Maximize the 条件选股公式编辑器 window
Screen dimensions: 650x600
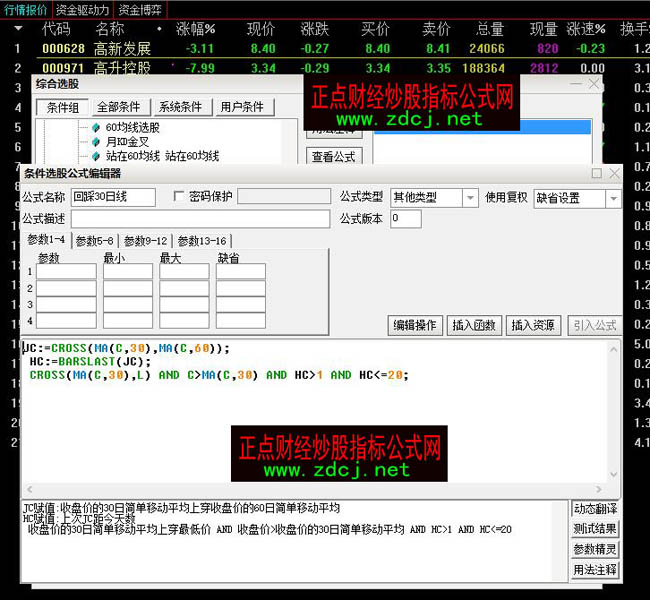tap(597, 173)
